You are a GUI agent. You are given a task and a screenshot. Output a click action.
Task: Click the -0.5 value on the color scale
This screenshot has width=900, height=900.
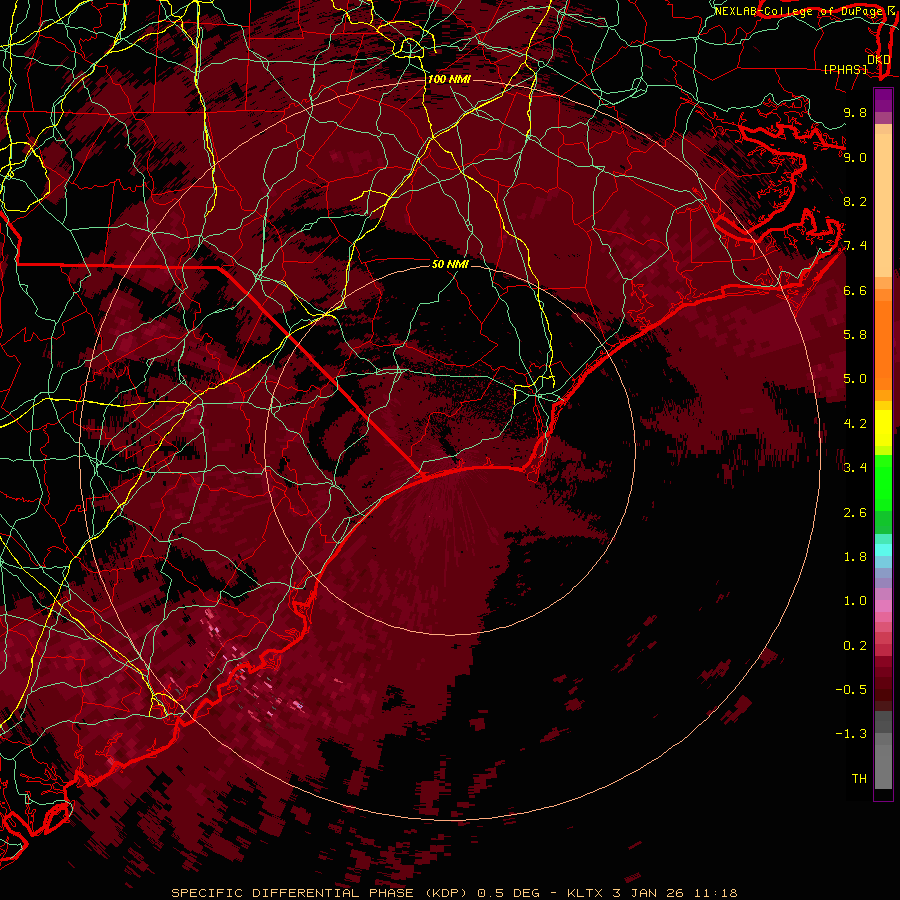(851, 690)
